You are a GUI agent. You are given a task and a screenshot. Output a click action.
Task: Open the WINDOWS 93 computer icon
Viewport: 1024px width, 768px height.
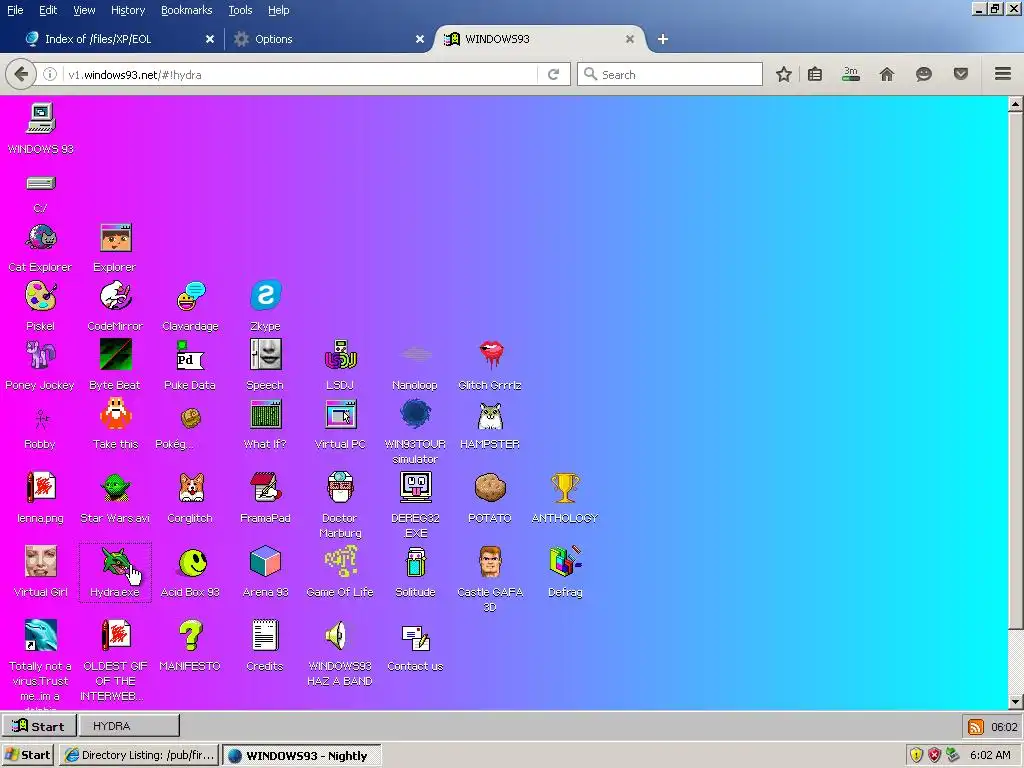click(40, 119)
